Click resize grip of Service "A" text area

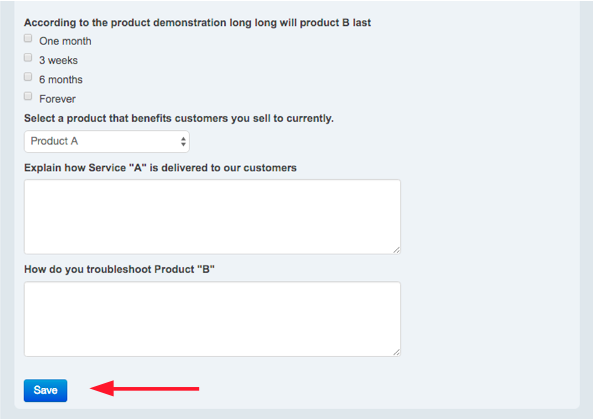click(396, 250)
